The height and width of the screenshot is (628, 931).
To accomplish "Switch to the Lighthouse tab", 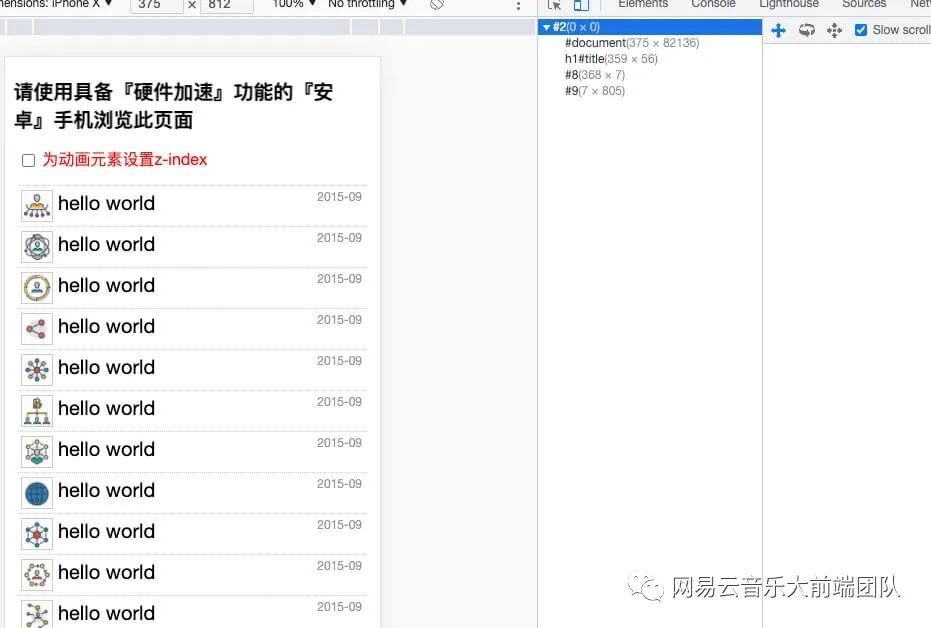I will [789, 5].
